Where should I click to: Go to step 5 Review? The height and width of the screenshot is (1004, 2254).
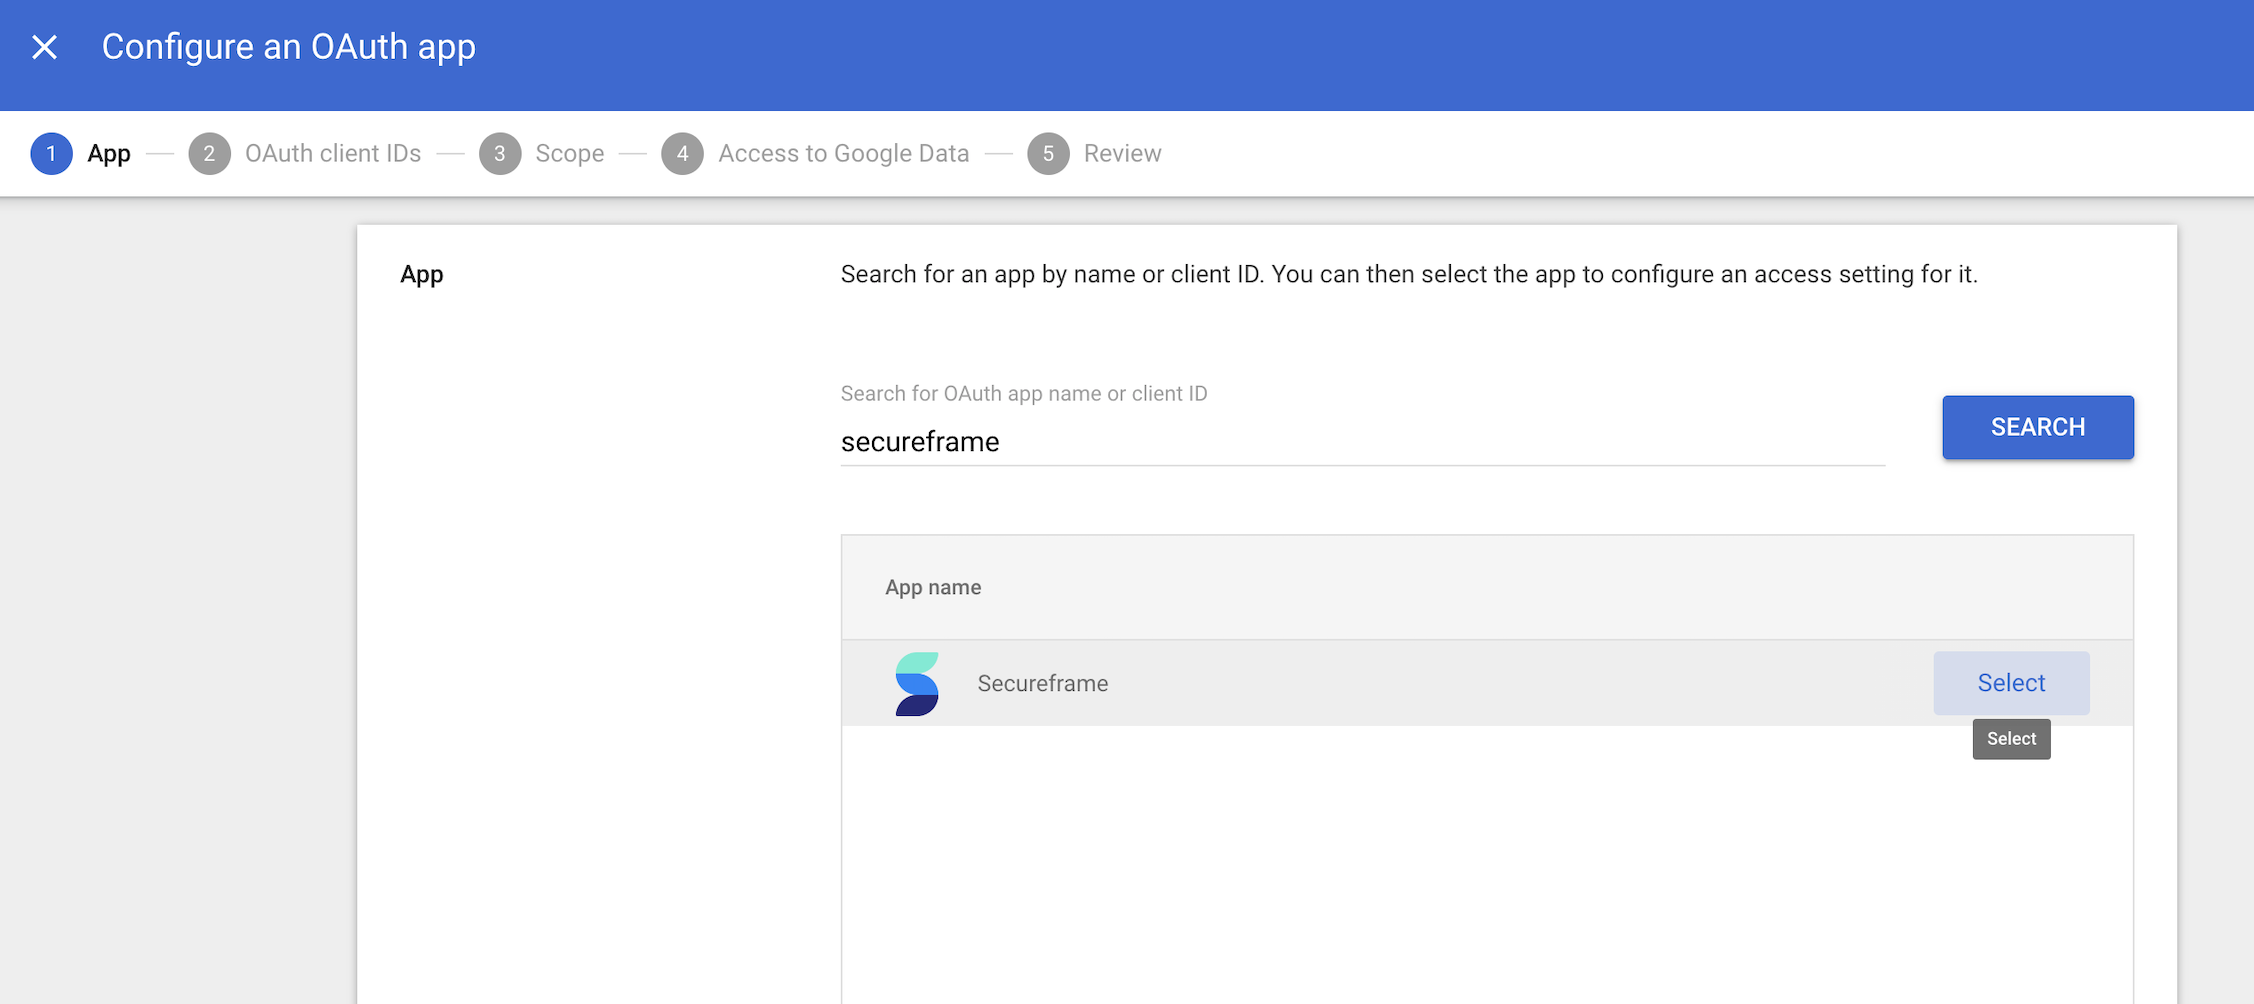coord(1094,154)
